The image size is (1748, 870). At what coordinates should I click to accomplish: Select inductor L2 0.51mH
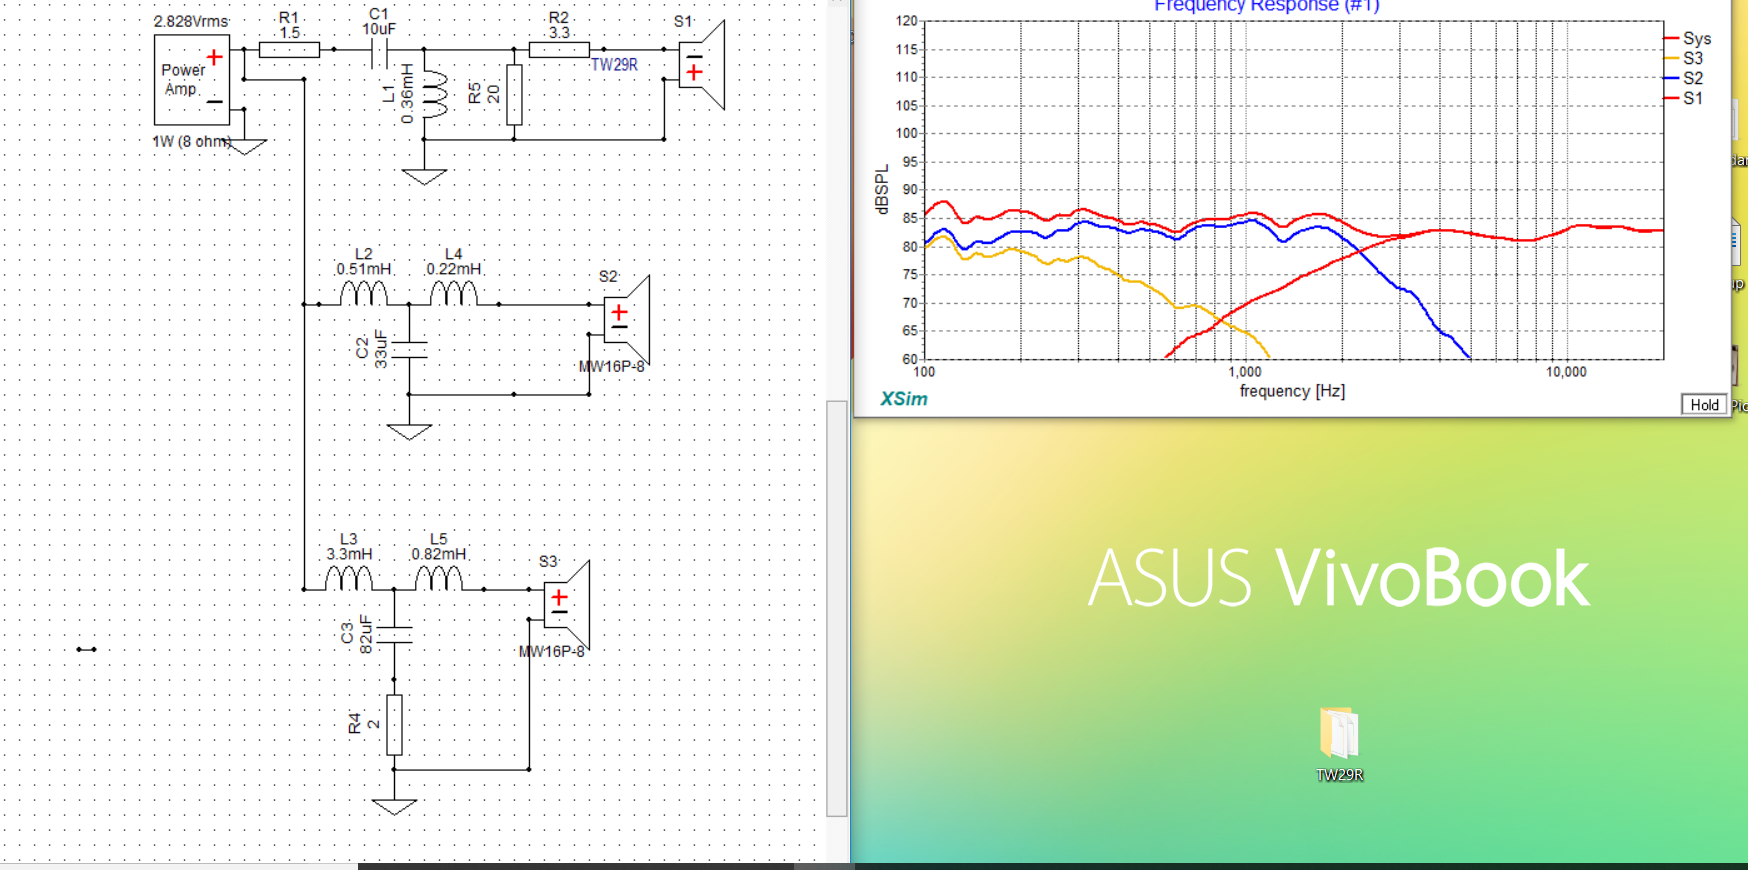click(x=364, y=294)
